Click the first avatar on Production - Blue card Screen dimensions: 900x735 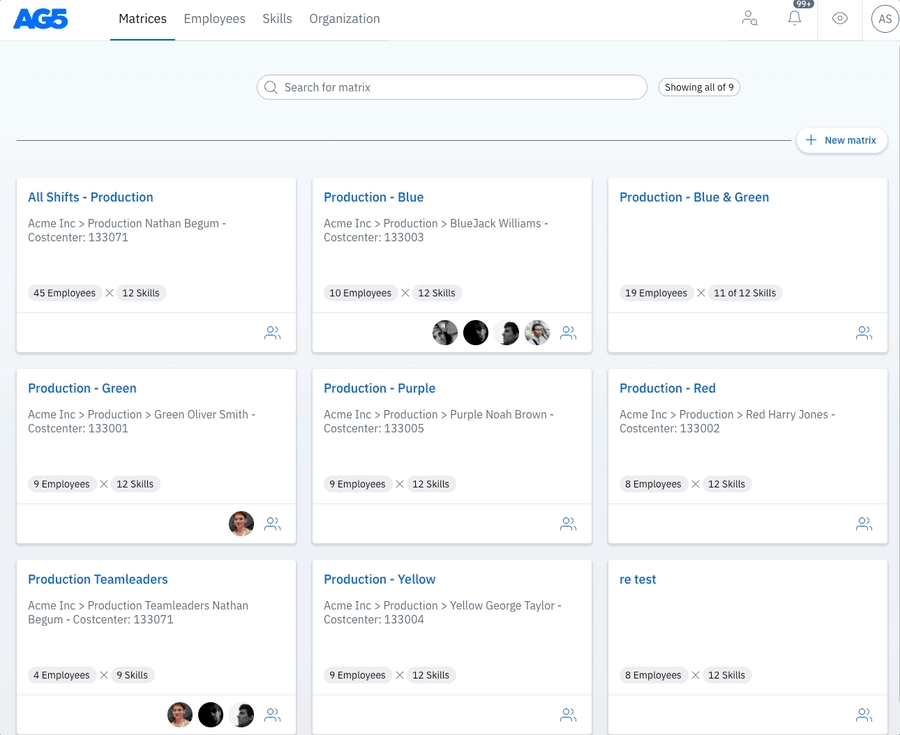445,333
